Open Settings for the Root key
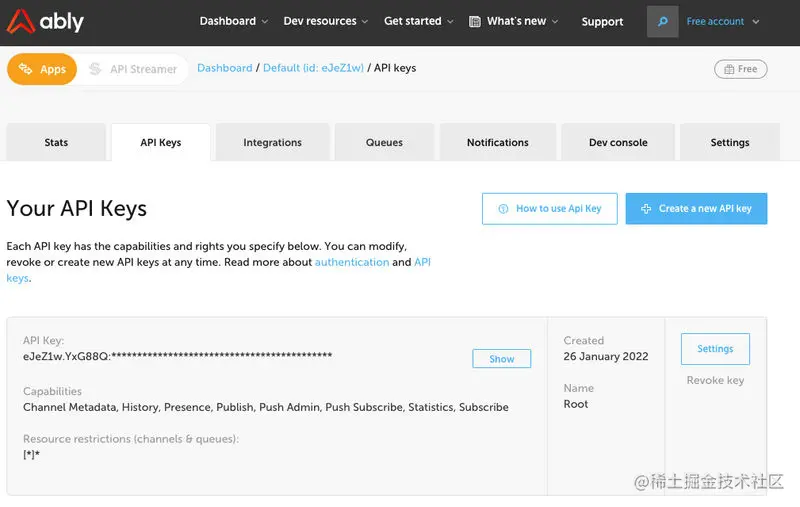Image resolution: width=800 pixels, height=507 pixels. click(715, 349)
